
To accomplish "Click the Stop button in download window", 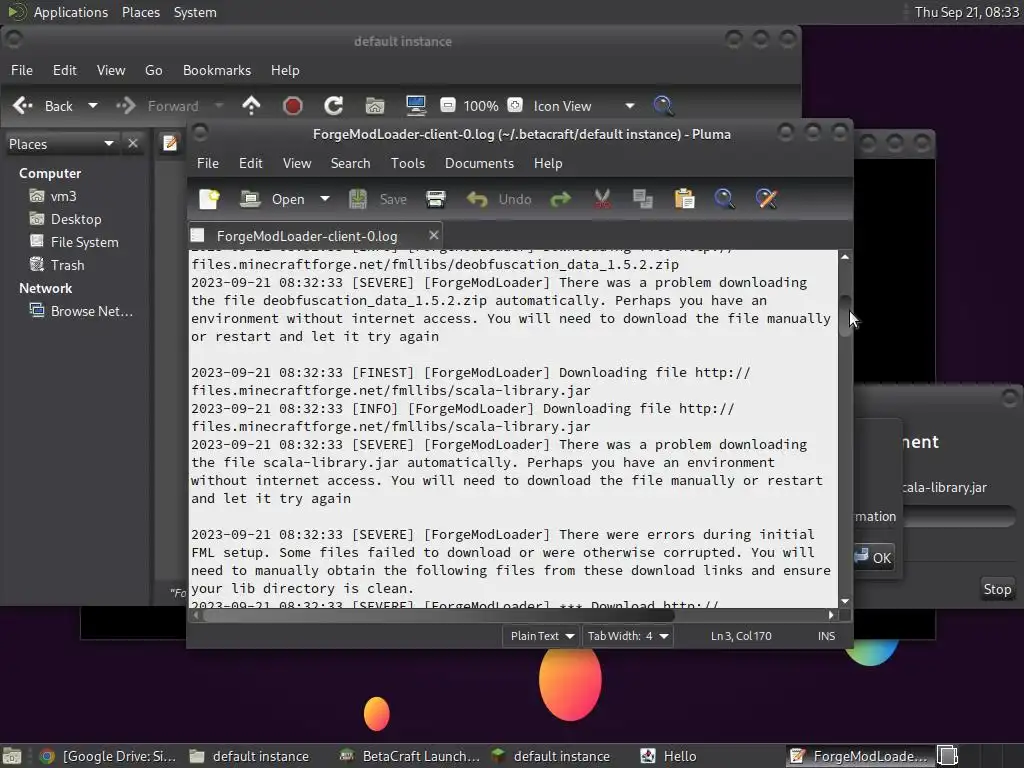I will coord(997,589).
